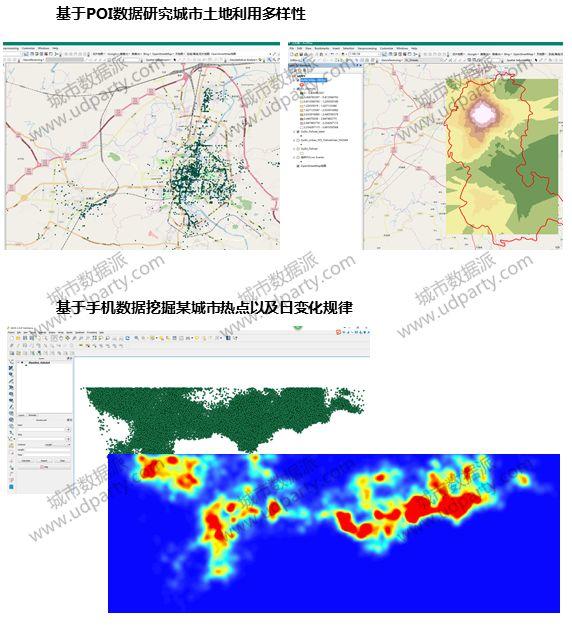Click New project icon in QGIS toolbar
The image size is (572, 625).
[12, 338]
